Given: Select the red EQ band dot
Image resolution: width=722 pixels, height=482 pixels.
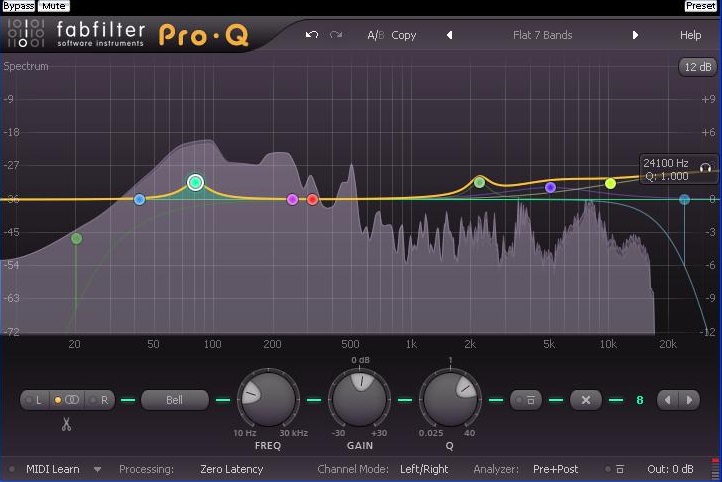Looking at the screenshot, I should click(x=313, y=199).
